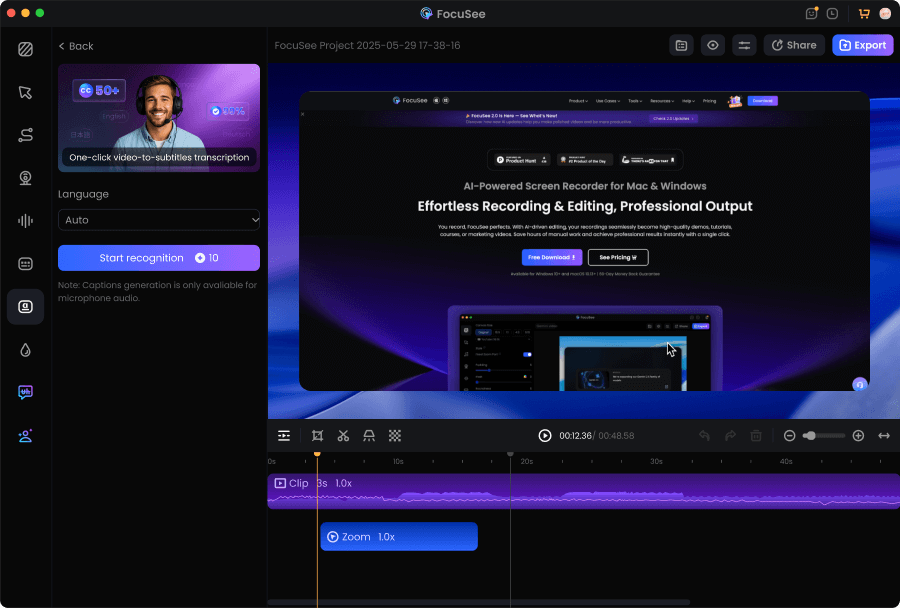Open the webcam panel in sidebar
This screenshot has height=608, width=900.
(x=25, y=178)
